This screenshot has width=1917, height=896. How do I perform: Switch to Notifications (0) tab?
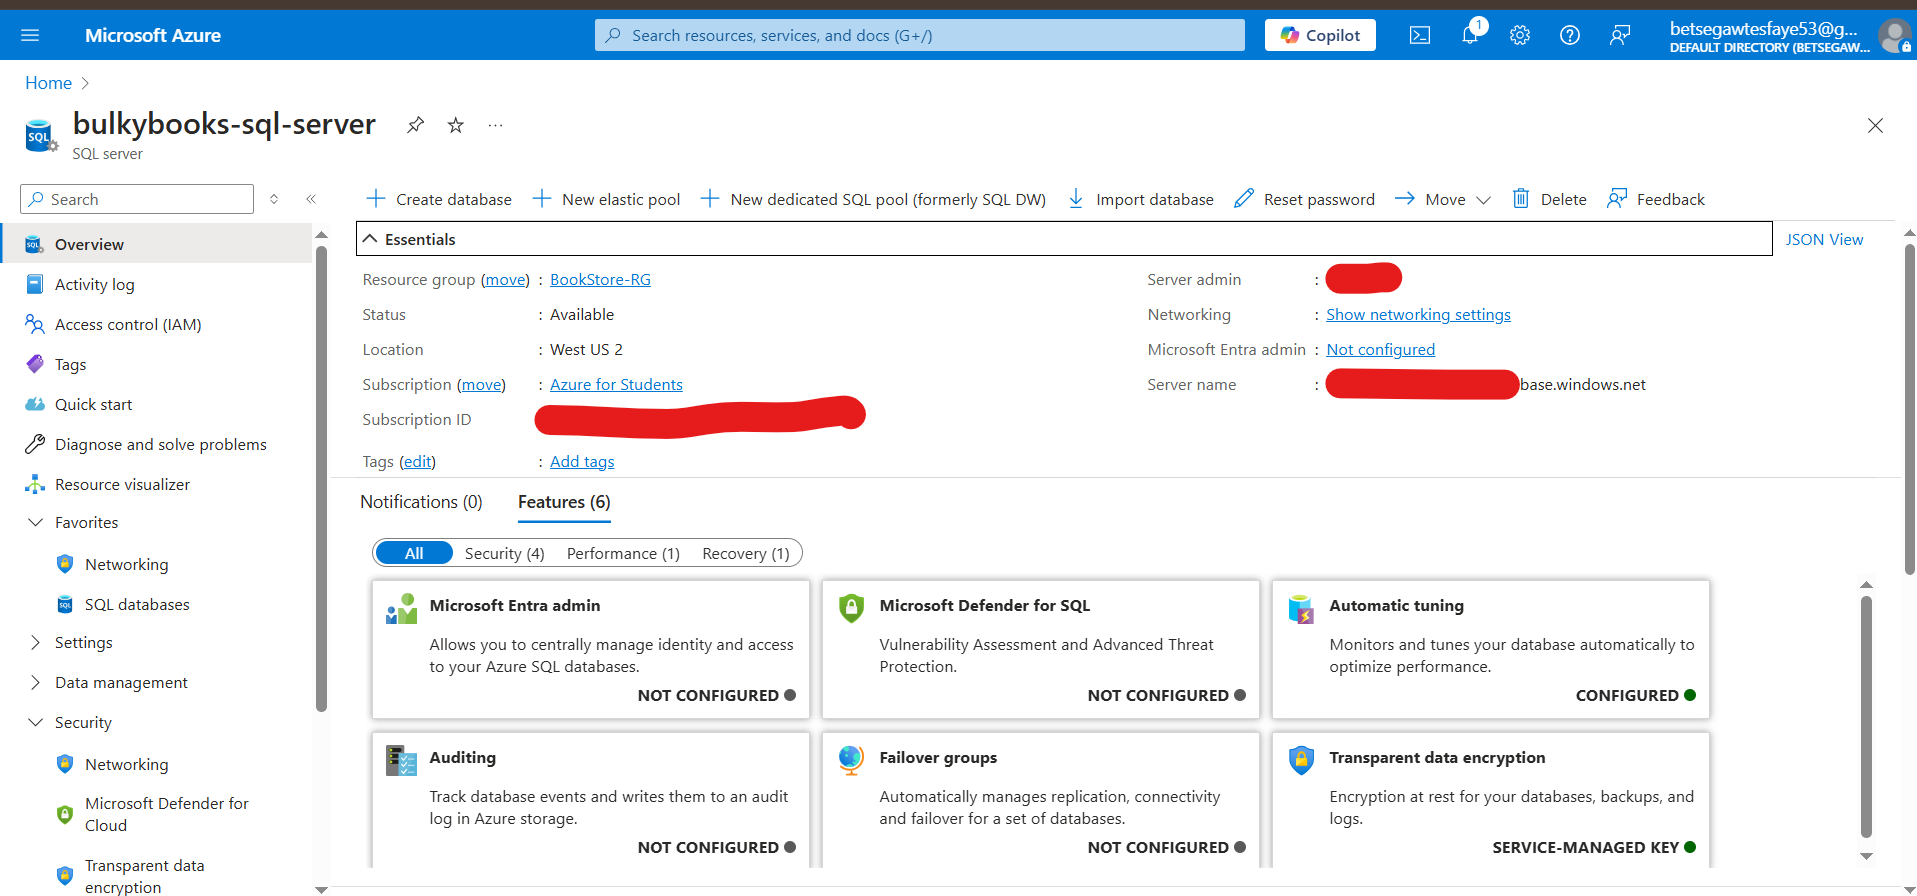pos(421,502)
